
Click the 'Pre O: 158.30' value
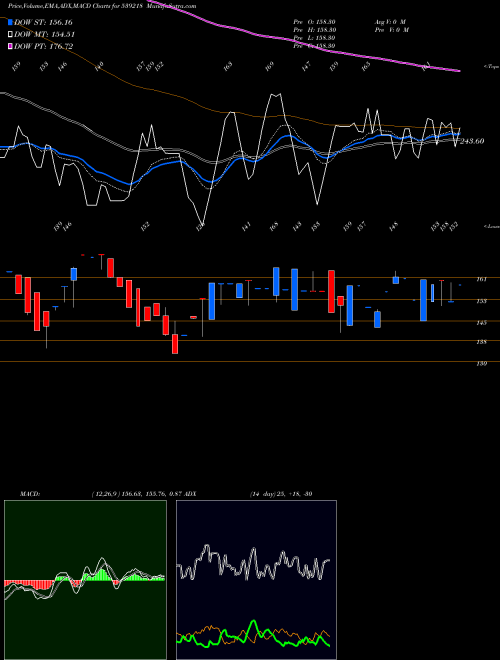pyautogui.click(x=314, y=22)
